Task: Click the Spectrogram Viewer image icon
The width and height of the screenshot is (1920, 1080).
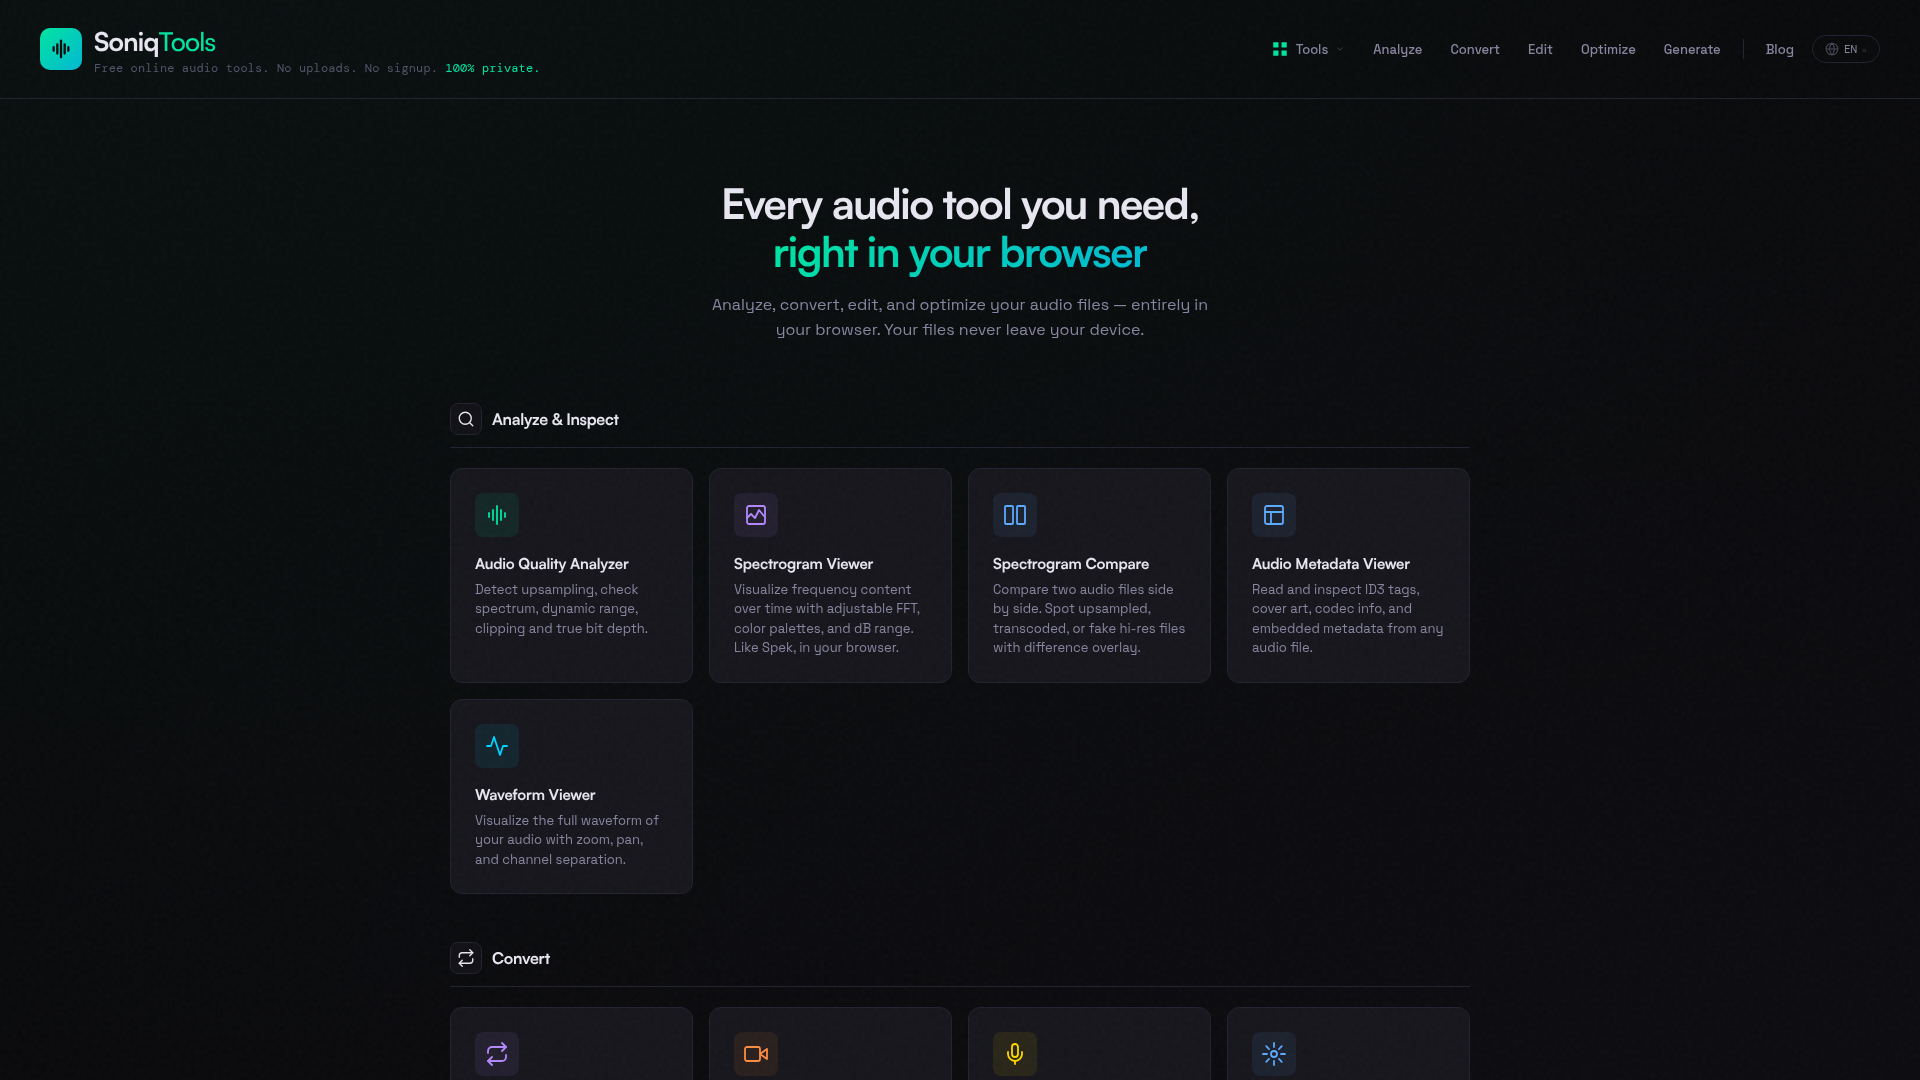Action: click(x=756, y=515)
